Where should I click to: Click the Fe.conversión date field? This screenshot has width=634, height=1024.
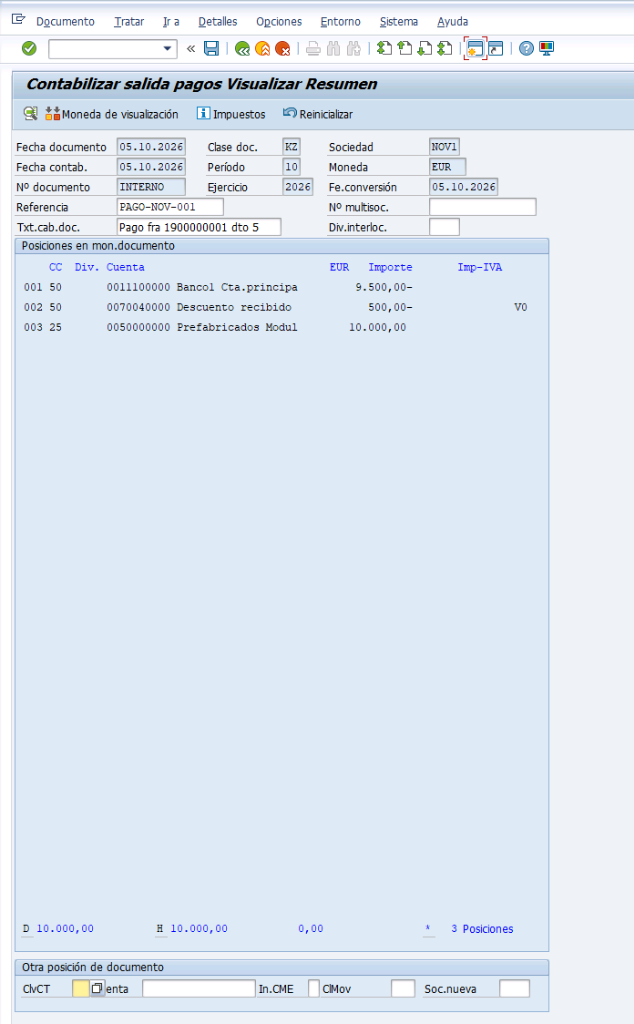click(x=464, y=187)
